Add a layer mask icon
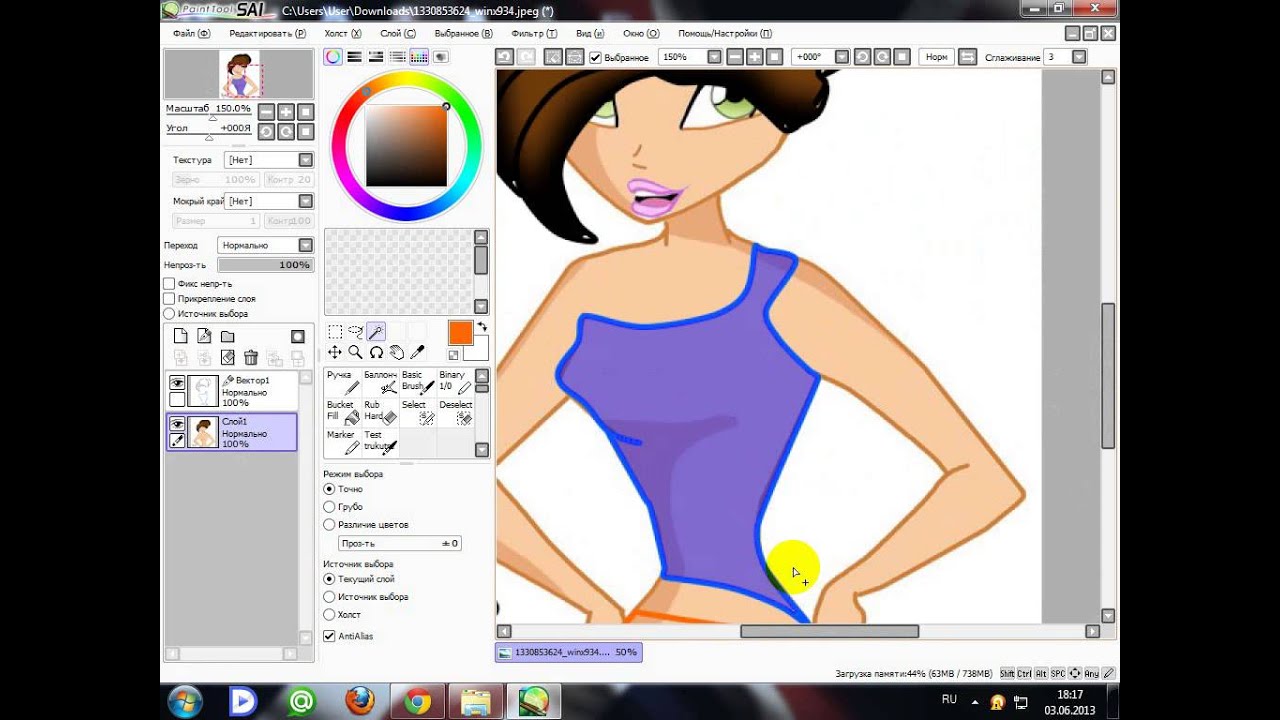1280x720 pixels. point(297,336)
